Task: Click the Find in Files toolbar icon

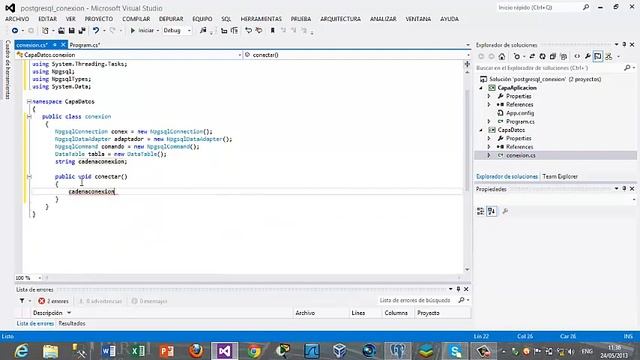Action: click(203, 31)
